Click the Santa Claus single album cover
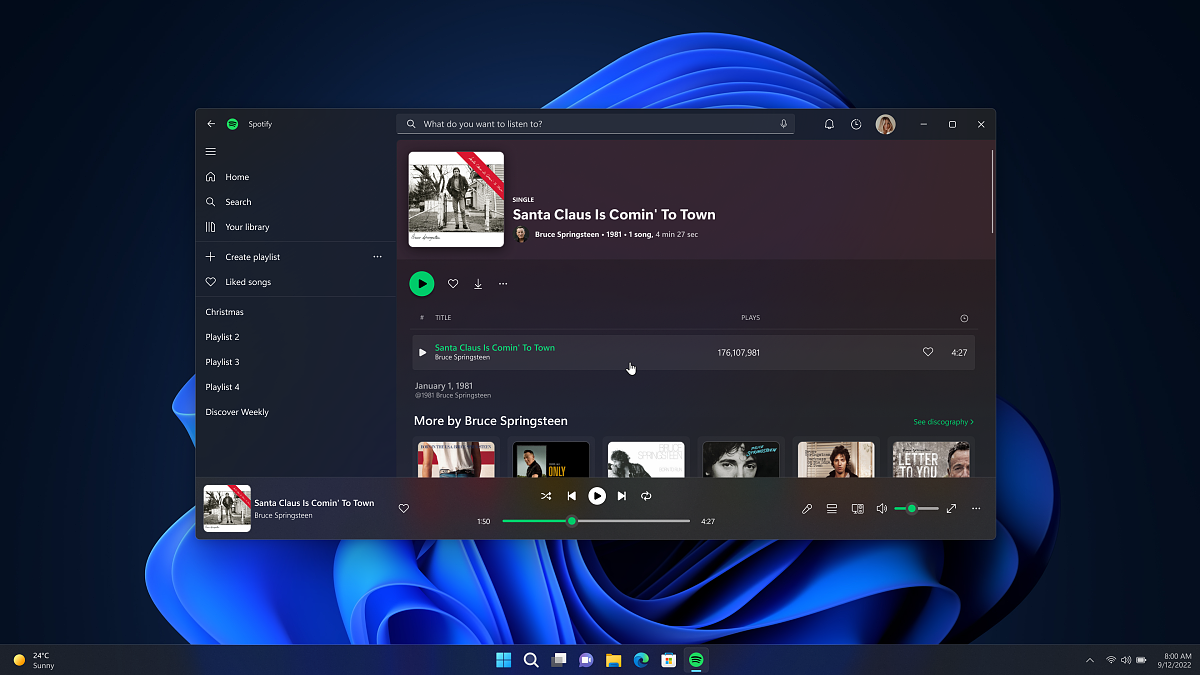The height and width of the screenshot is (675, 1200). (456, 199)
